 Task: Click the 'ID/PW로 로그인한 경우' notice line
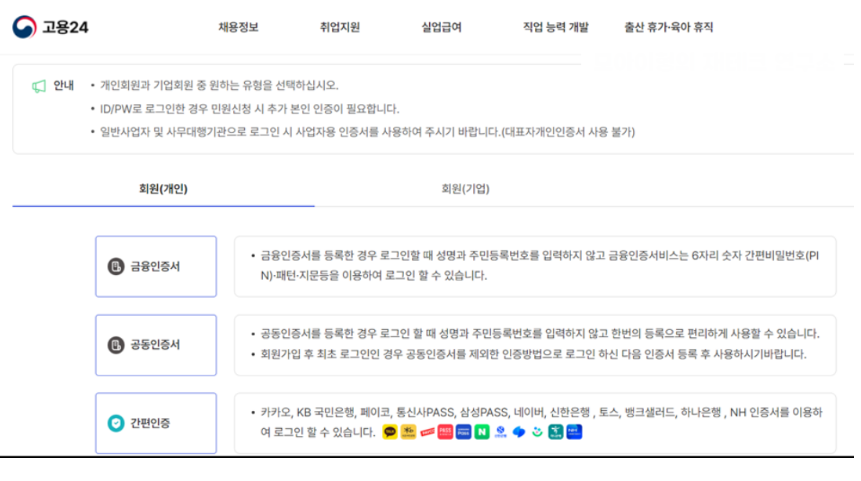(249, 109)
